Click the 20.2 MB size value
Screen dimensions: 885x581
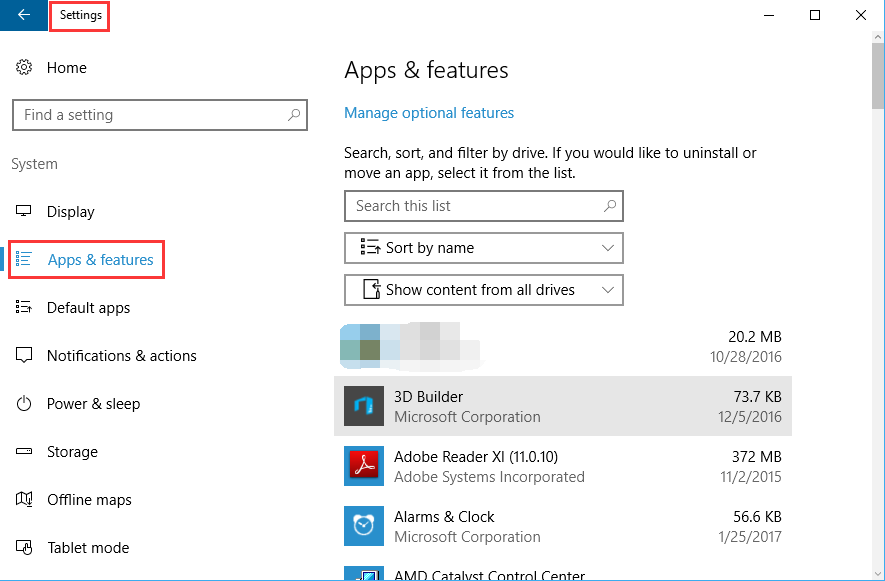tap(755, 337)
